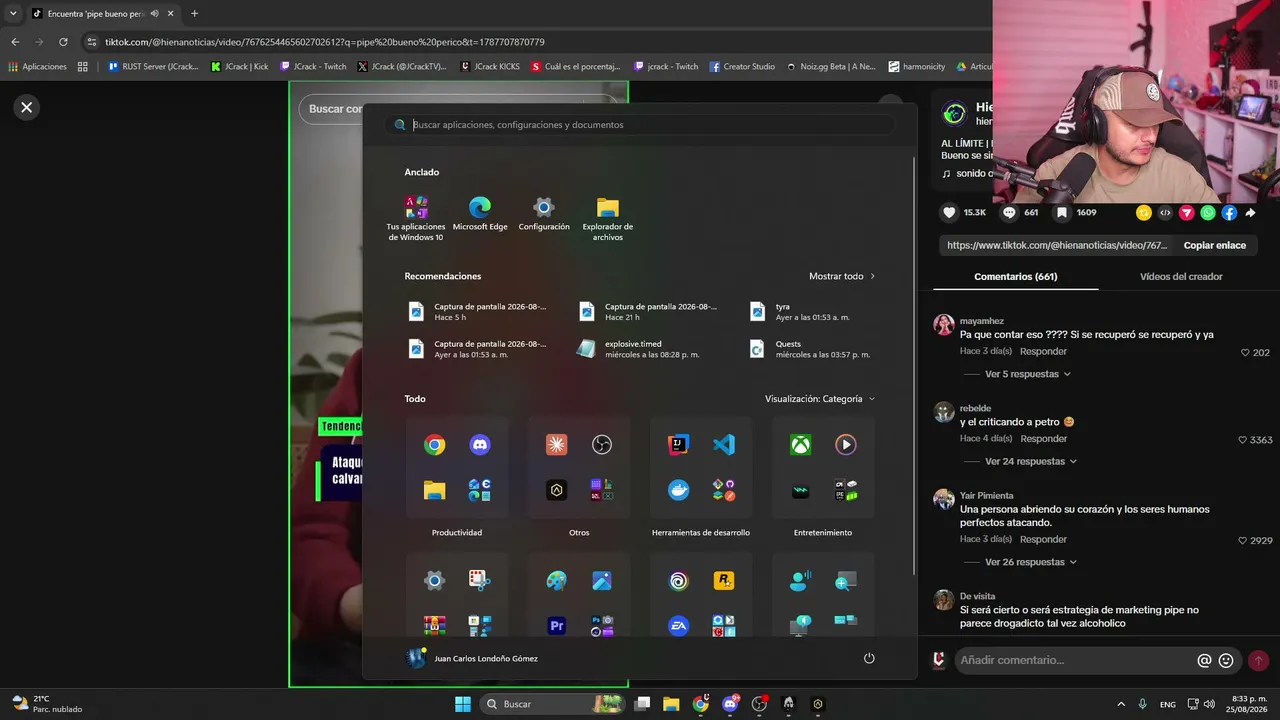The image size is (1280, 720).
Task: Click the Windows Start button on taskbar
Action: (463, 704)
